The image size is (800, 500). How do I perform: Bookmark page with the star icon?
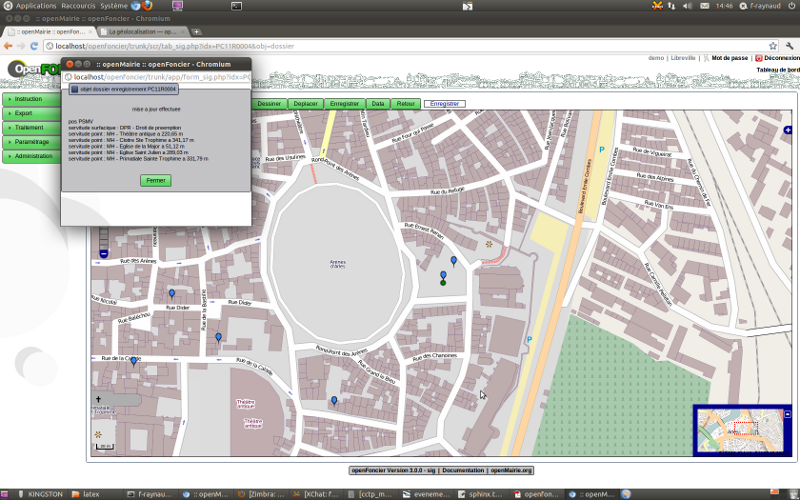[x=772, y=46]
